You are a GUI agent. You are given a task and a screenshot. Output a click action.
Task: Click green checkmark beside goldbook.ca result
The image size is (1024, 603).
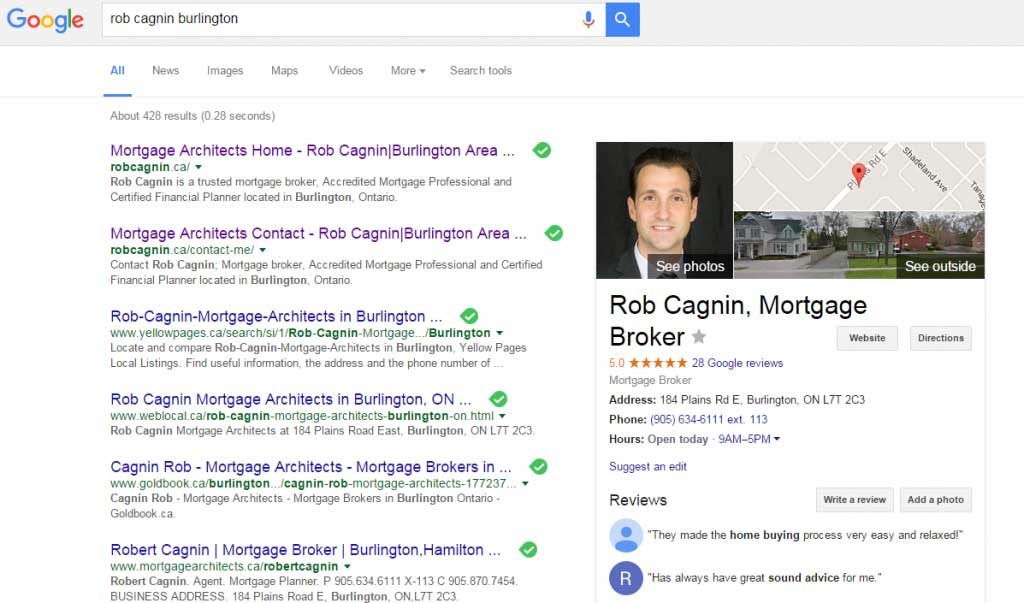tap(538, 466)
